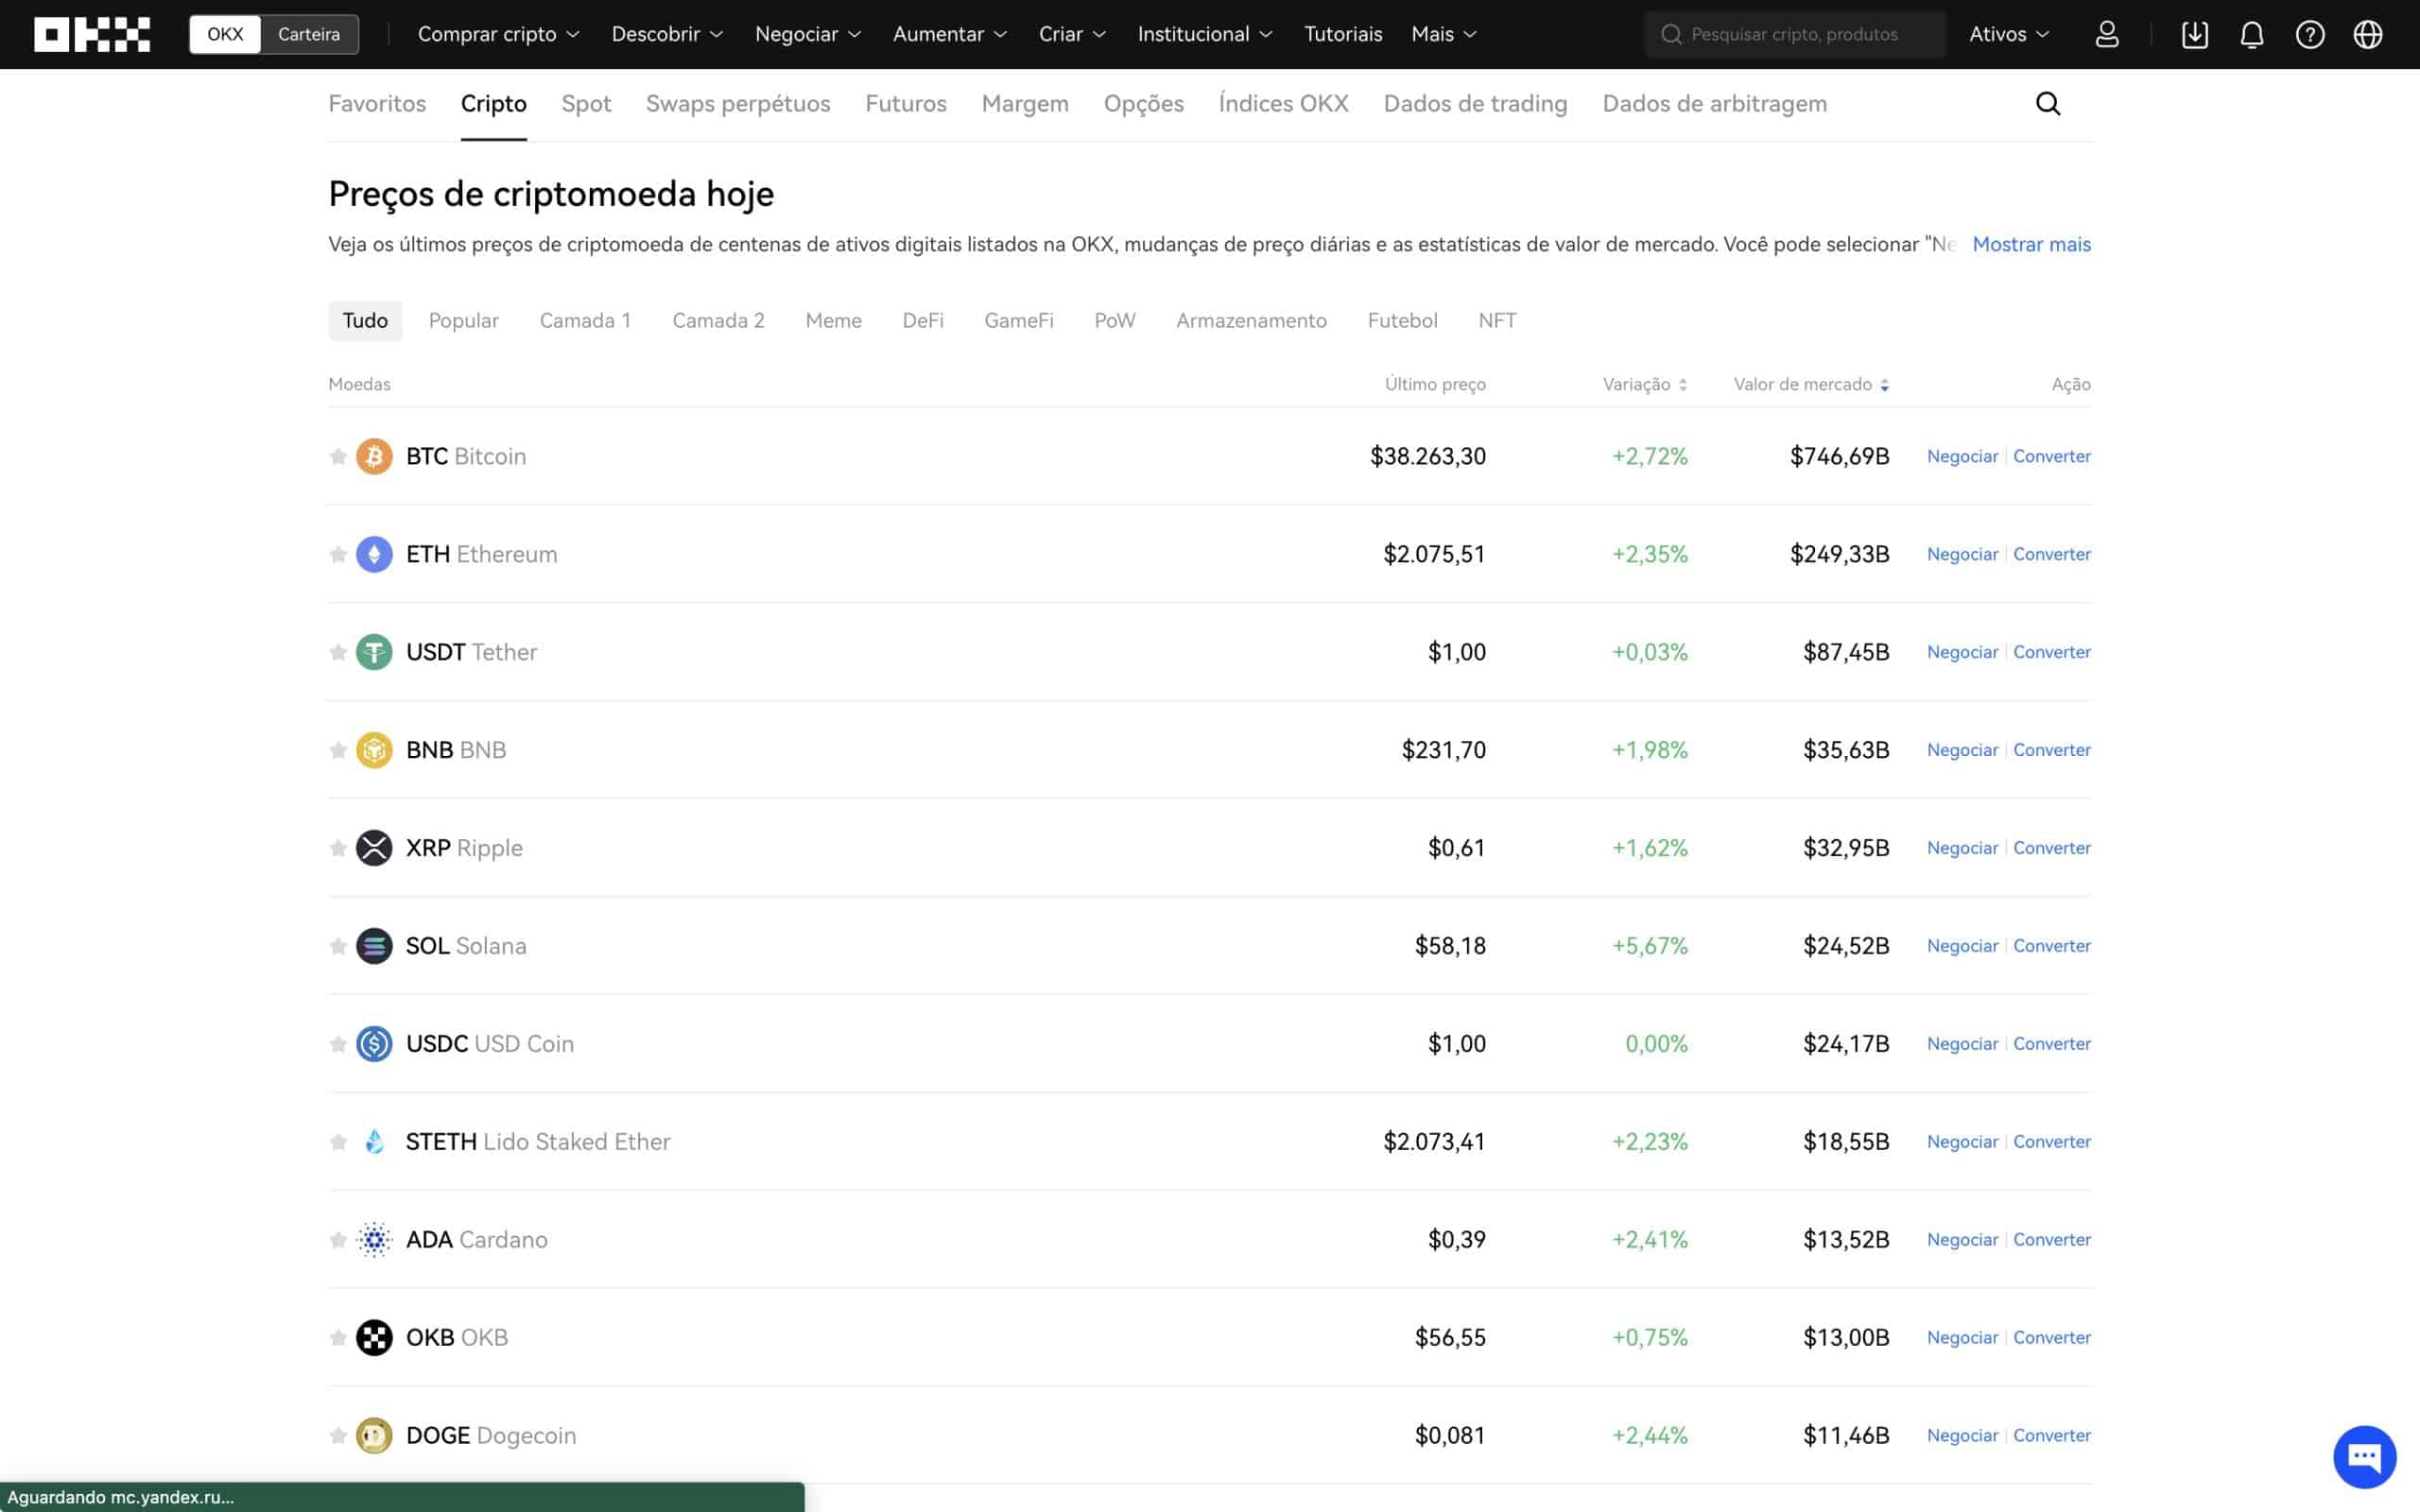Select the Meme category filter
This screenshot has width=2420, height=1512.
pos(833,321)
